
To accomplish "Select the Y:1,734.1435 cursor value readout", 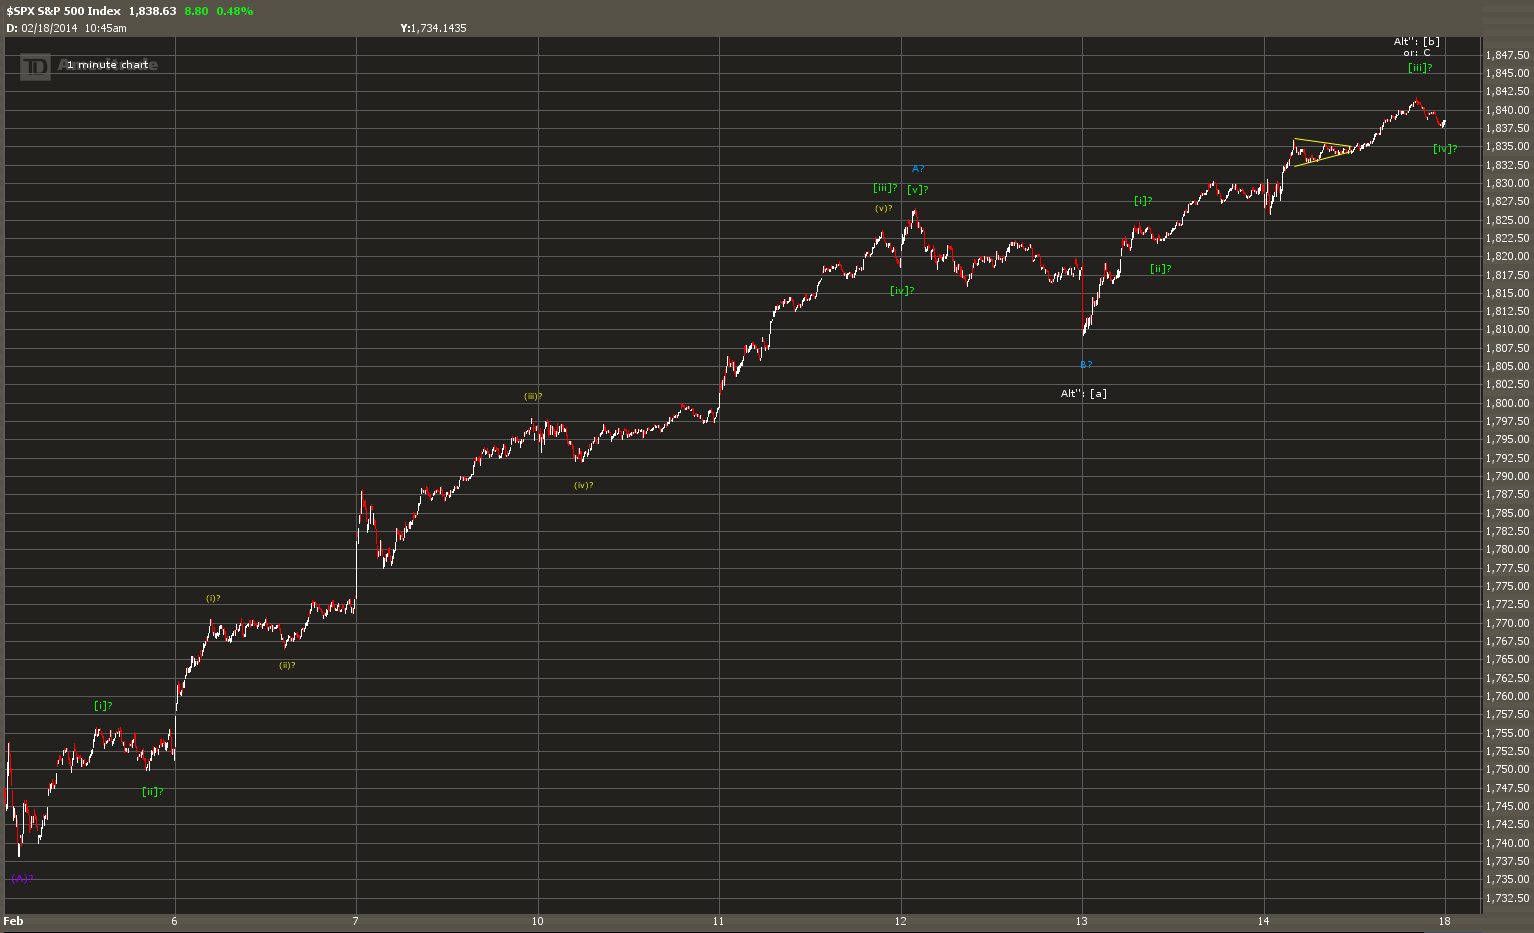I will [433, 28].
